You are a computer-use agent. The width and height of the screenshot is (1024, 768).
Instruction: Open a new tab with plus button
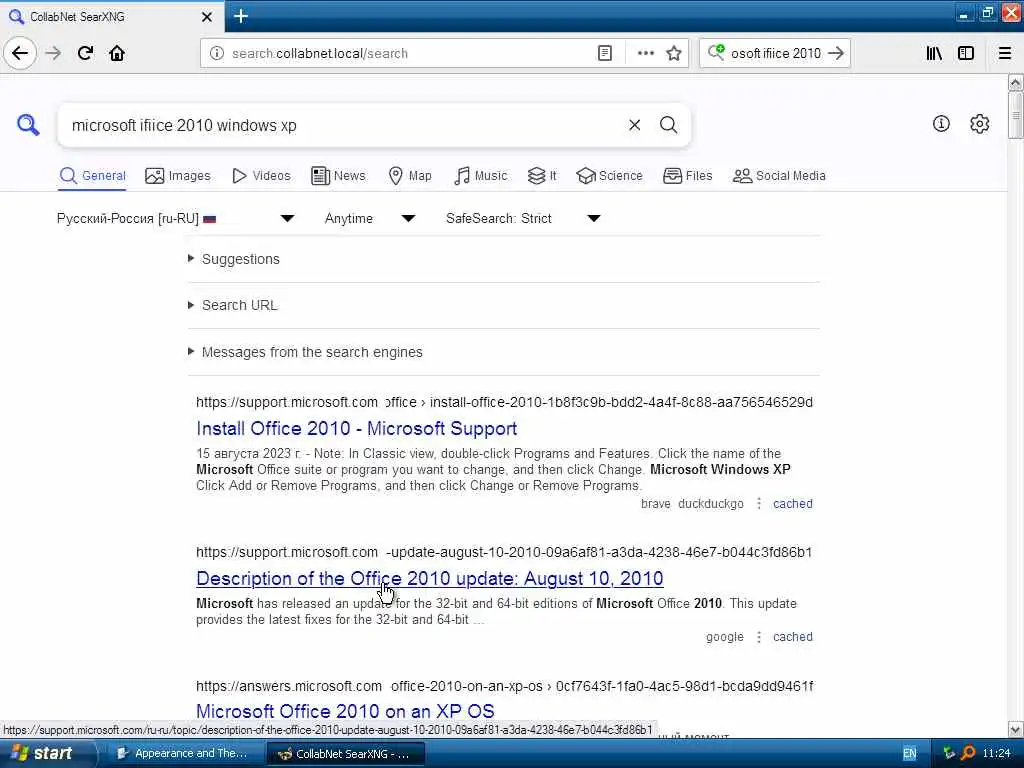coord(240,16)
